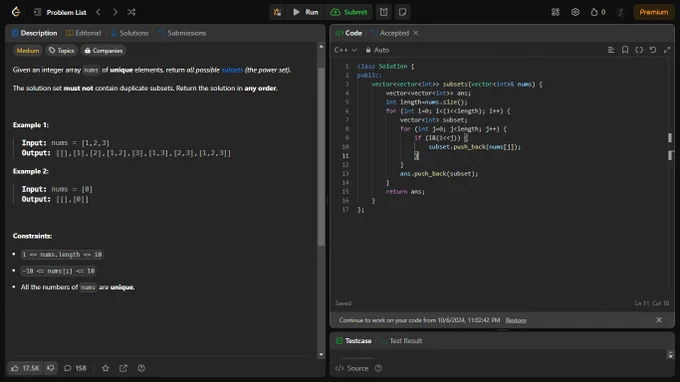680x382 pixels.
Task: Open the C++ language dropdown
Action: click(346, 50)
